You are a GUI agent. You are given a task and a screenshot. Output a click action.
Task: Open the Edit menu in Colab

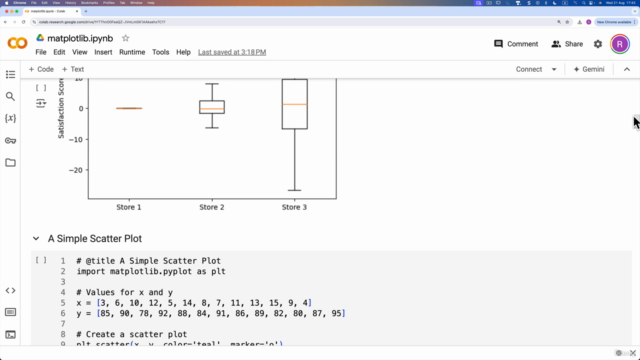pos(59,52)
